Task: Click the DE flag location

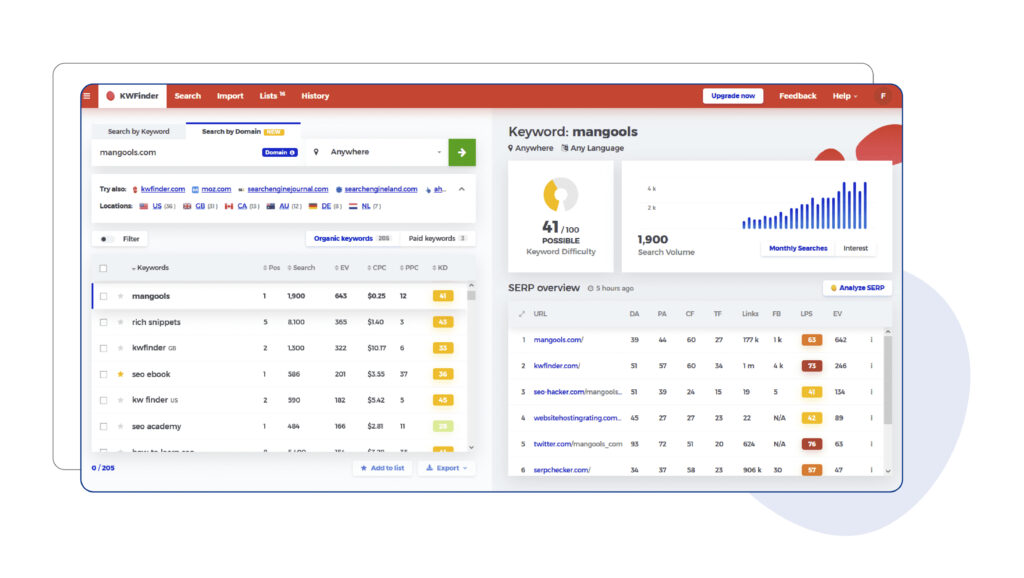Action: click(x=313, y=206)
